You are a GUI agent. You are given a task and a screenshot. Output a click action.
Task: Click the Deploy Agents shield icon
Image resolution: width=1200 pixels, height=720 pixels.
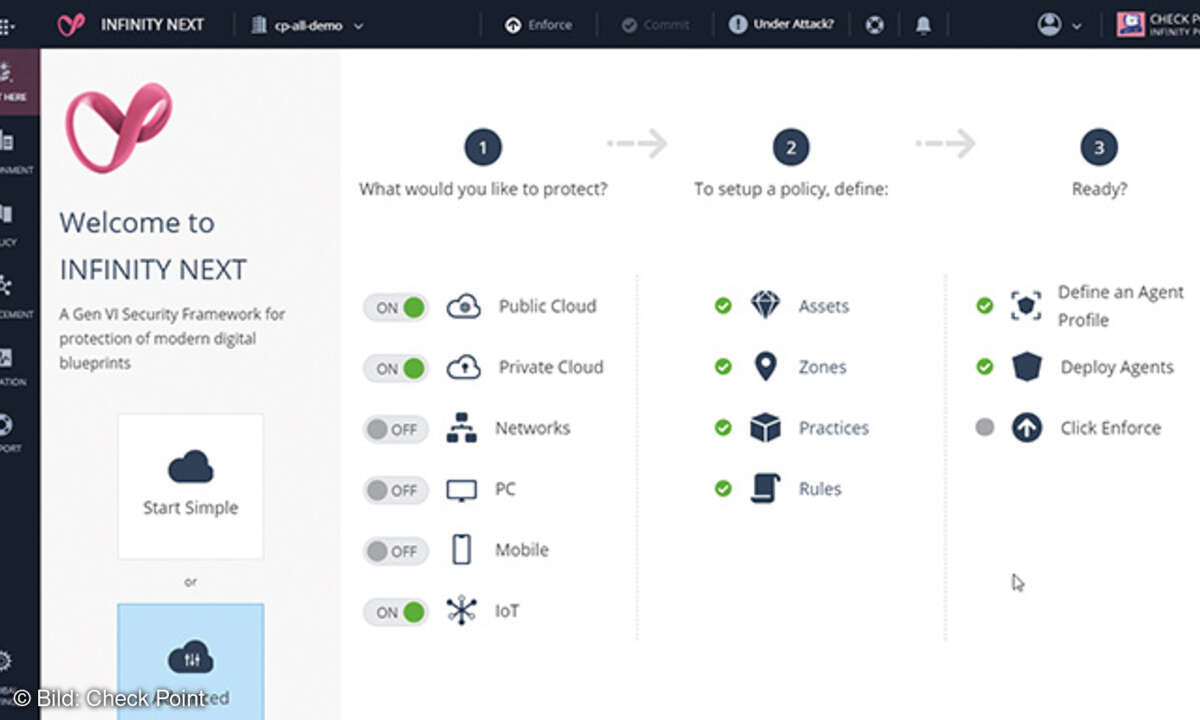pos(1026,367)
